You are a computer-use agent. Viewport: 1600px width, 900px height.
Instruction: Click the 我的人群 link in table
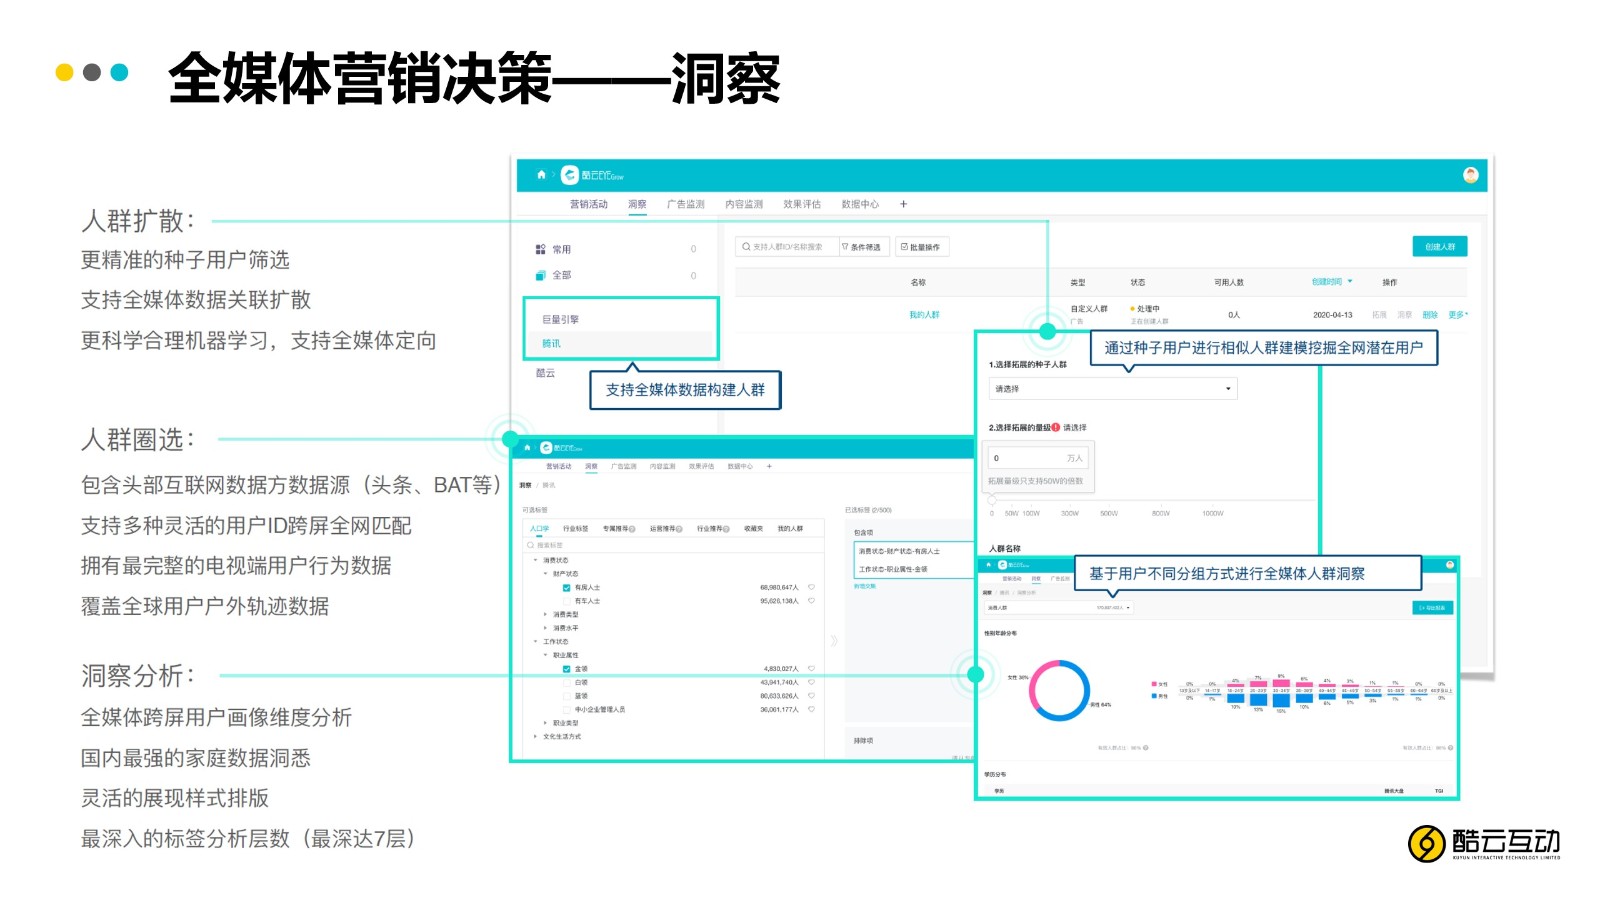coord(923,315)
